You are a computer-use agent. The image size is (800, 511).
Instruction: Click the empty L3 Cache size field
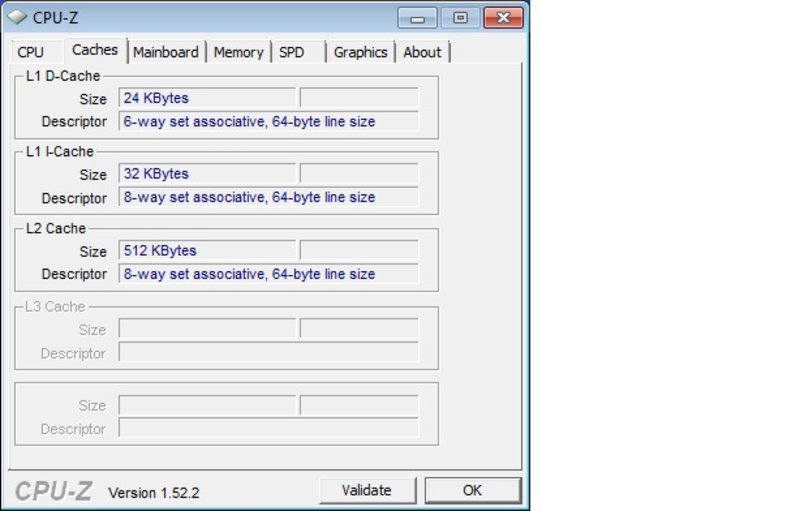coord(207,328)
